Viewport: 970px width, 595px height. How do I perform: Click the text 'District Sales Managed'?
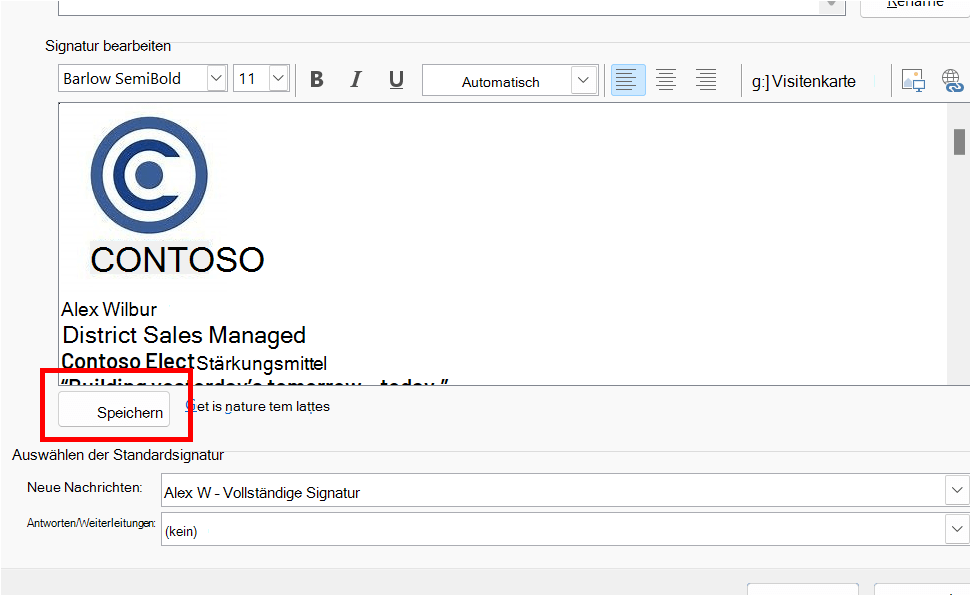pos(184,335)
